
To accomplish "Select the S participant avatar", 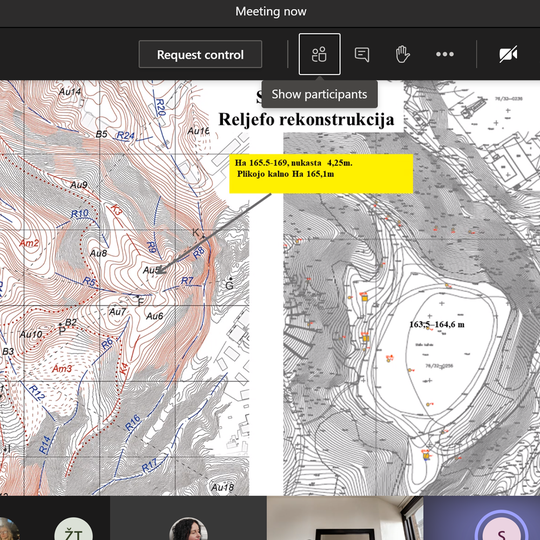I will tap(501, 529).
